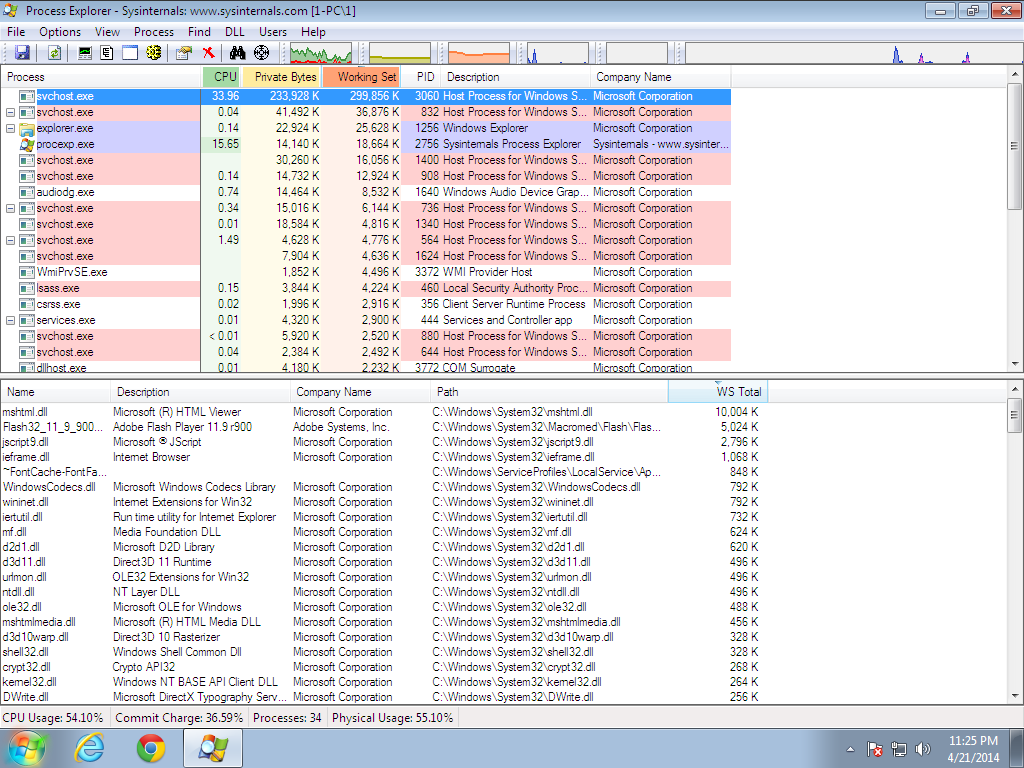Launch Google Chrome from the taskbar
Viewport: 1024px width, 768px height.
pos(151,748)
